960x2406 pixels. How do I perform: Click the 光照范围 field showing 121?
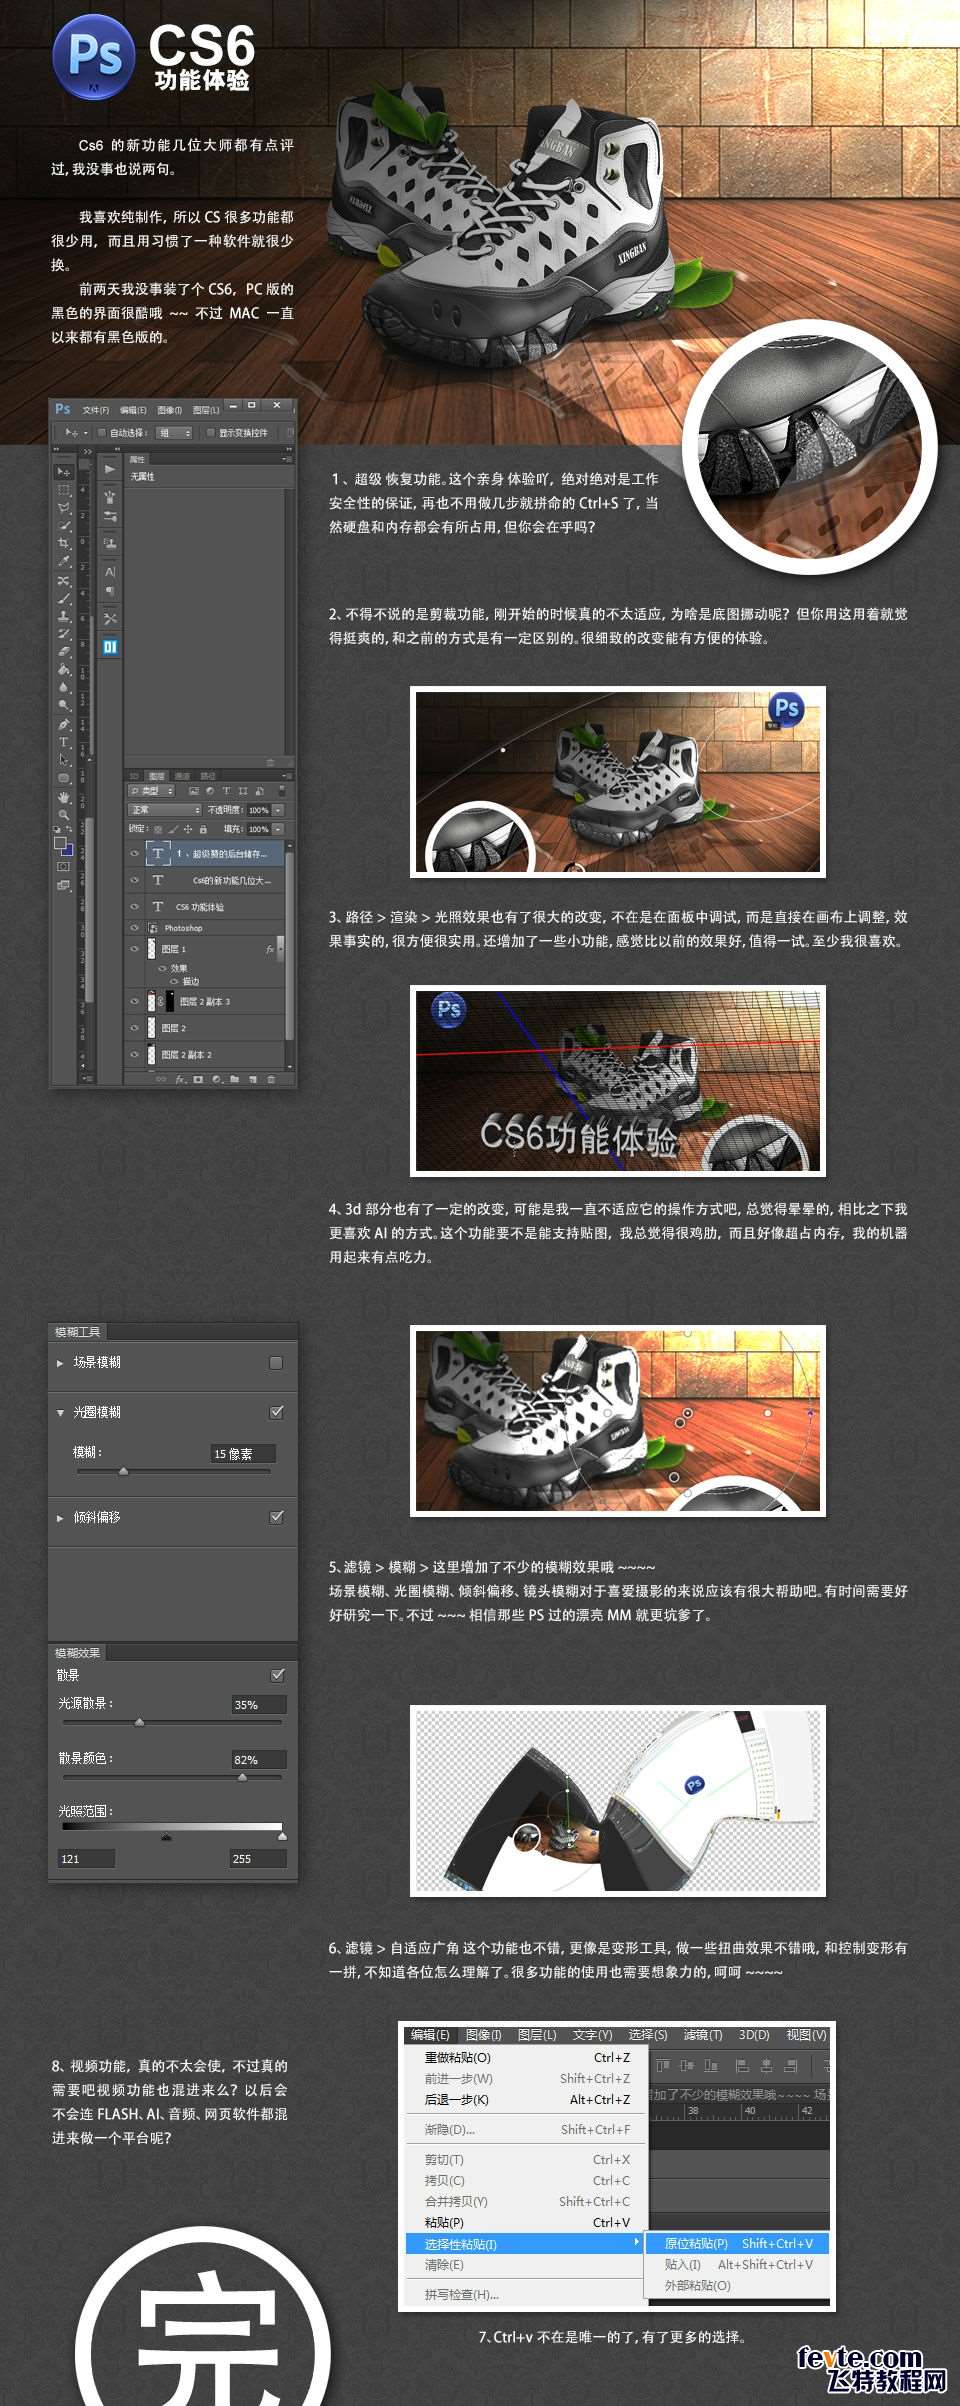point(86,1858)
